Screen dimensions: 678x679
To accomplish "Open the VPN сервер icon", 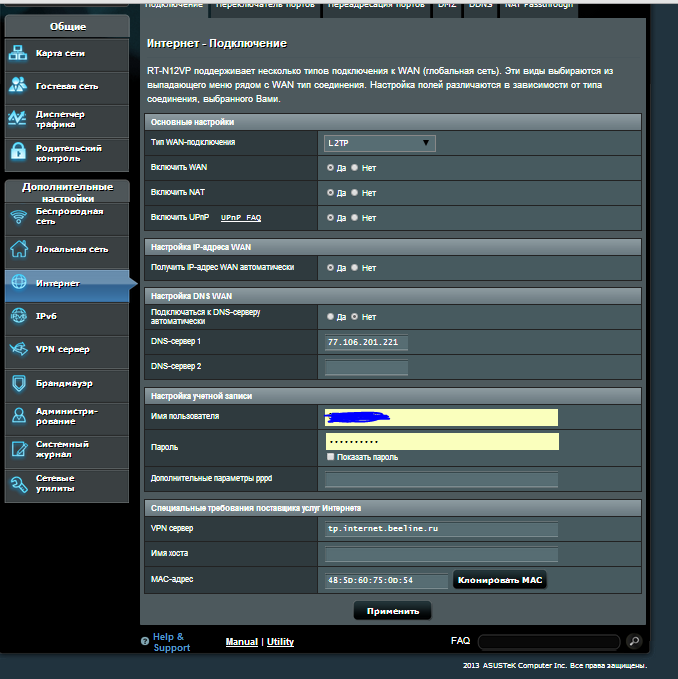I will (19, 349).
